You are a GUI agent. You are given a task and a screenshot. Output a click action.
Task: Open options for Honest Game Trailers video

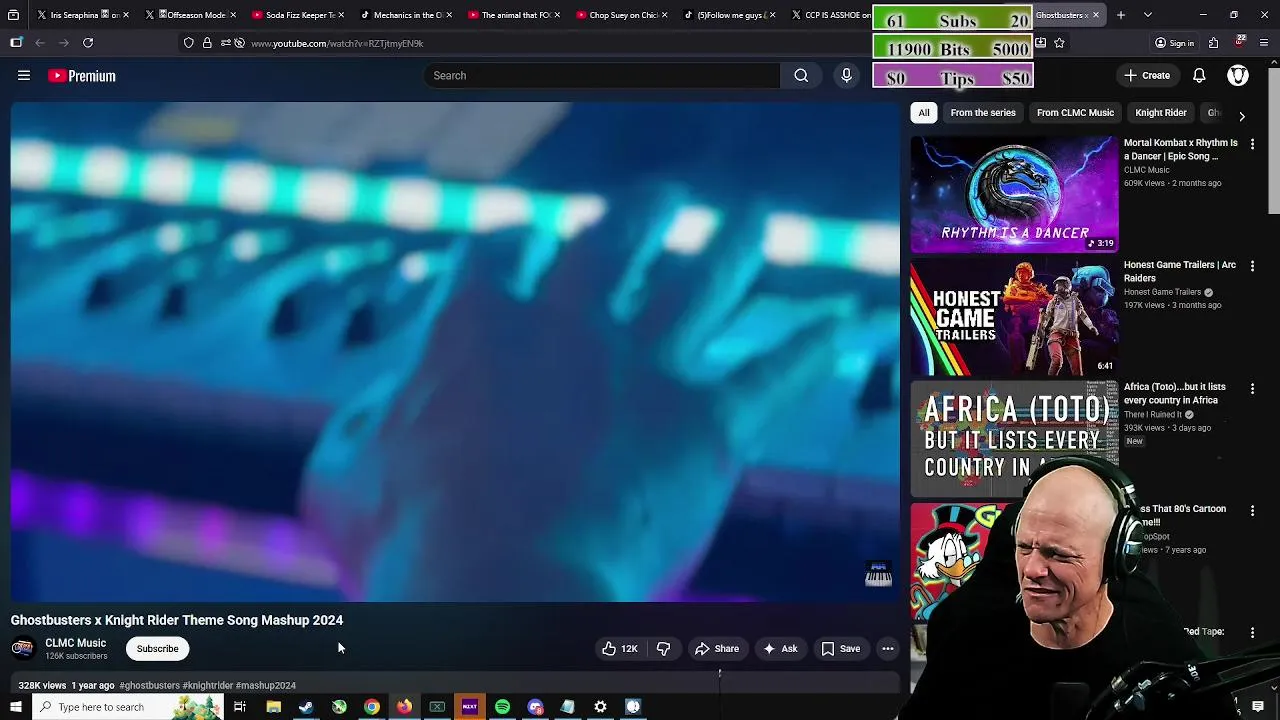[1252, 266]
